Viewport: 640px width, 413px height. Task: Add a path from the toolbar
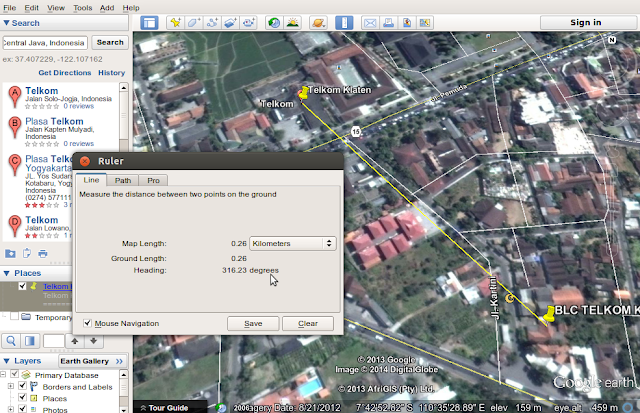pos(212,23)
